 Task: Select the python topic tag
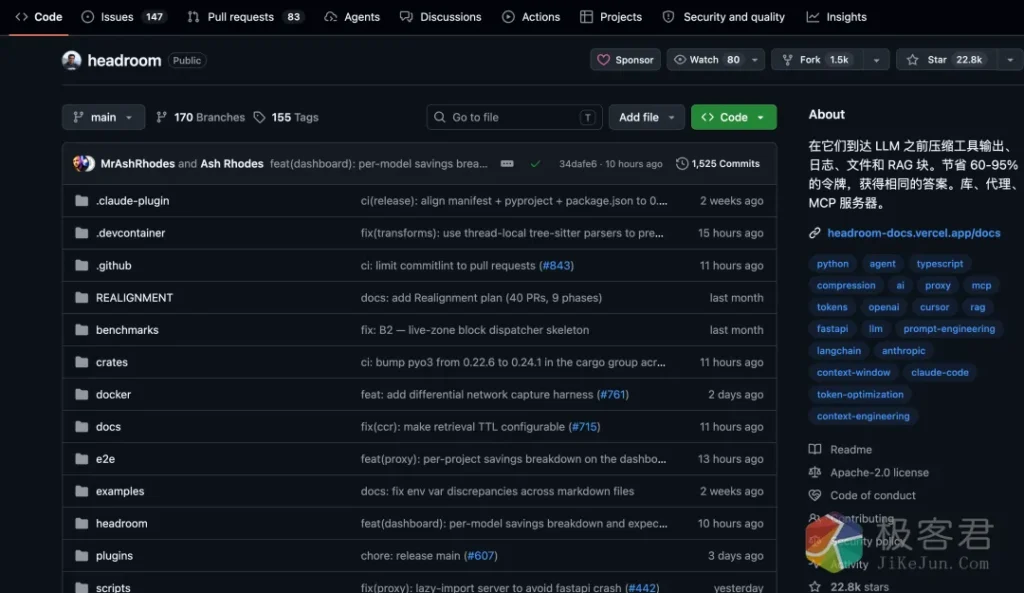click(832, 264)
